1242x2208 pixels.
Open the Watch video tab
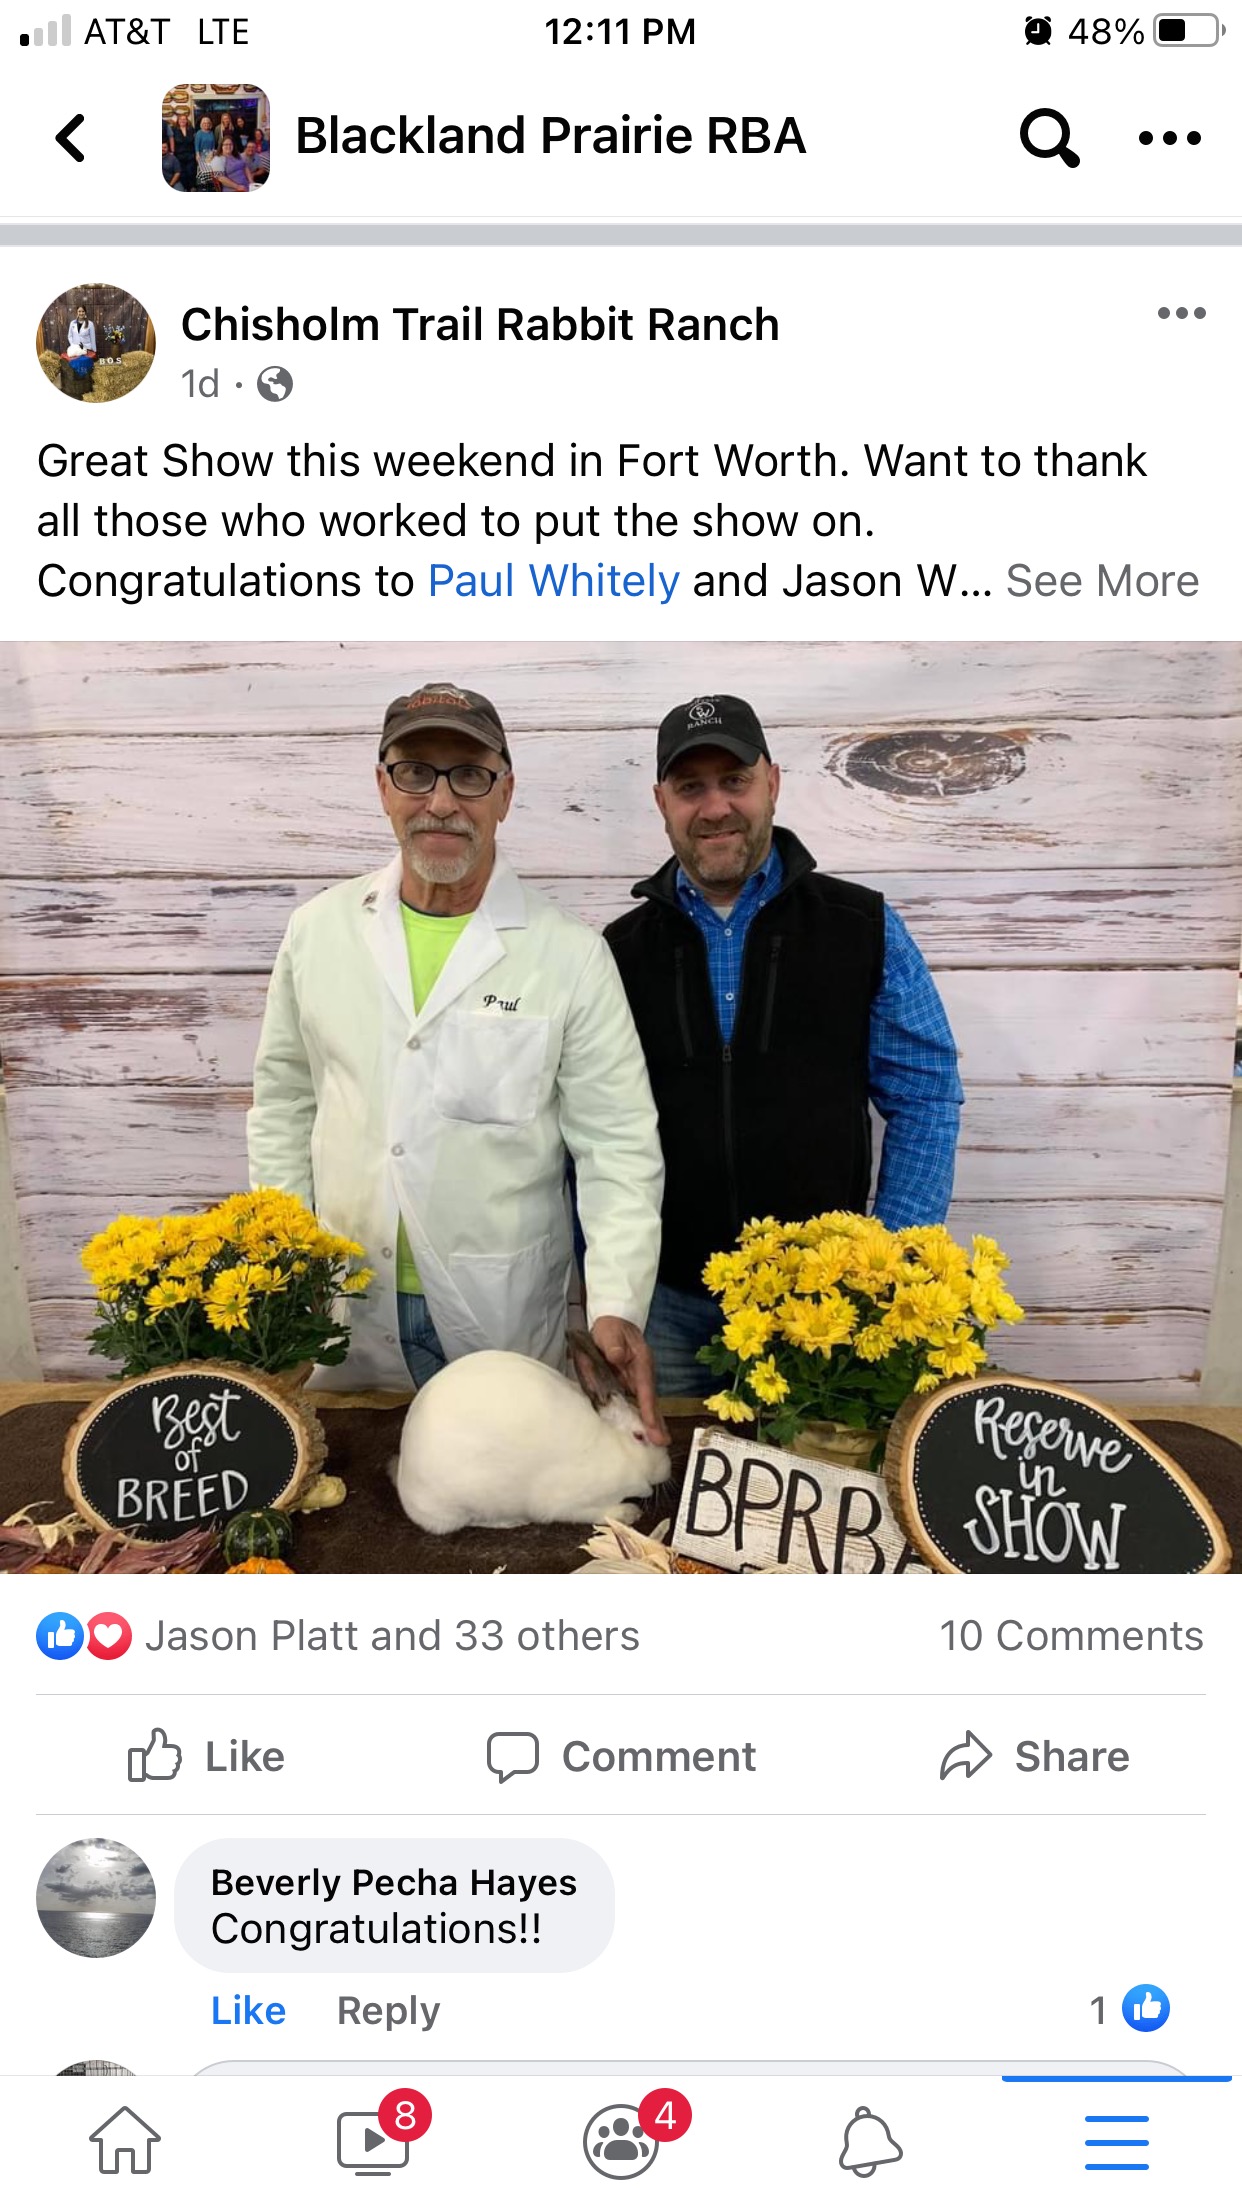[375, 2140]
